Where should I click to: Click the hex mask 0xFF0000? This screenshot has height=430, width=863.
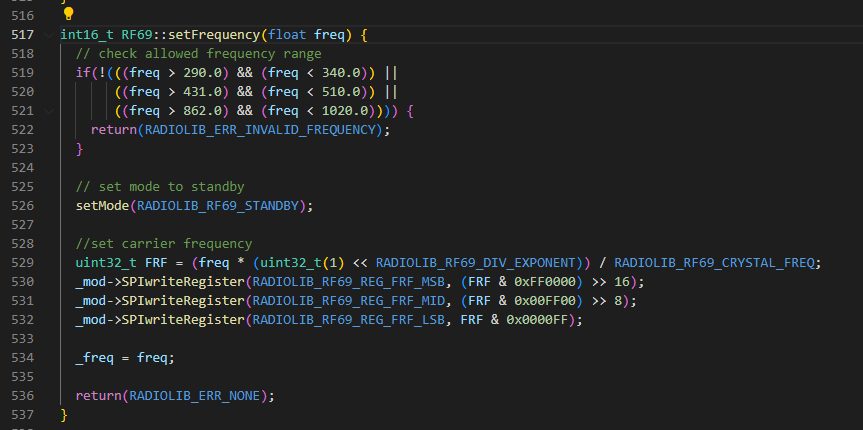[545, 282]
